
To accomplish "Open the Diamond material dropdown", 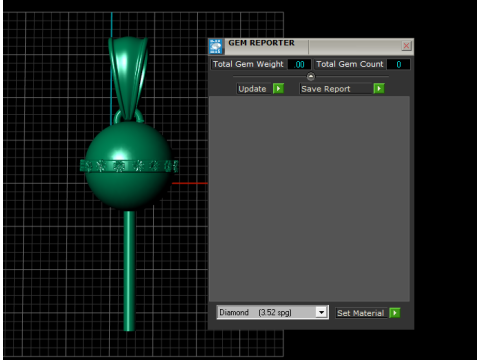I will click(x=321, y=313).
